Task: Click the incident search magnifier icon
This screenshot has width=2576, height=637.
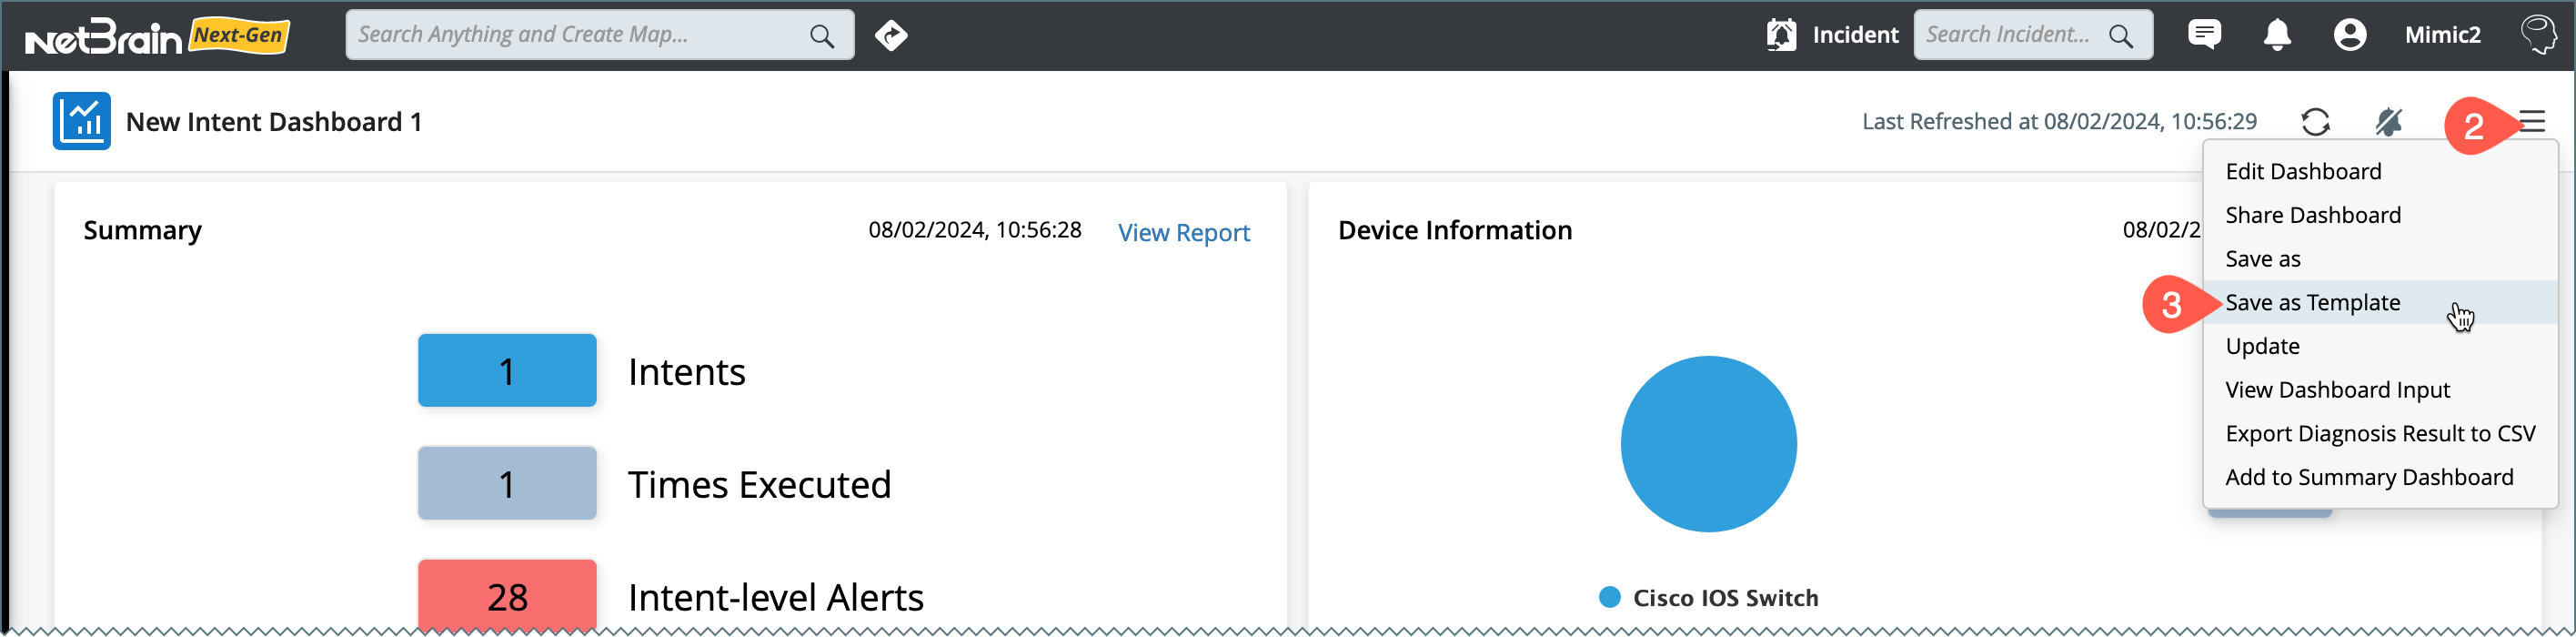Action: tap(2120, 36)
